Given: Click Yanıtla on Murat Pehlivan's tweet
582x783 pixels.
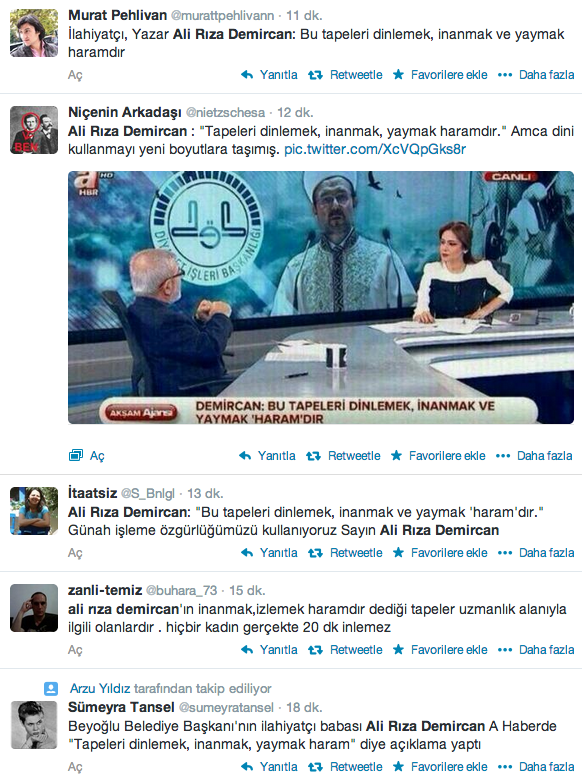Looking at the screenshot, I should (x=278, y=75).
